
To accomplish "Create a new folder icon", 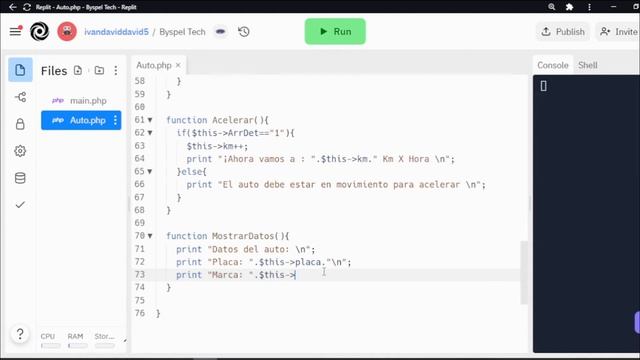I will pos(99,70).
